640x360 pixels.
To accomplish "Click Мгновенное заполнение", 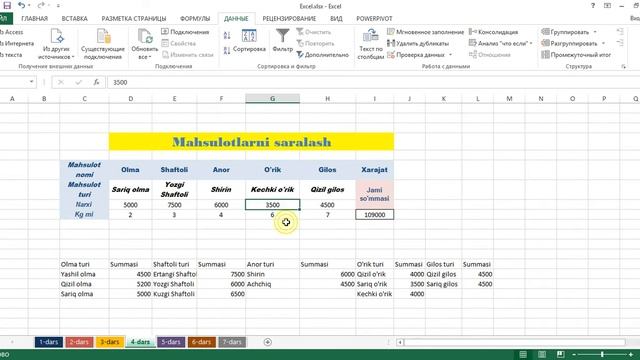I will (425, 32).
